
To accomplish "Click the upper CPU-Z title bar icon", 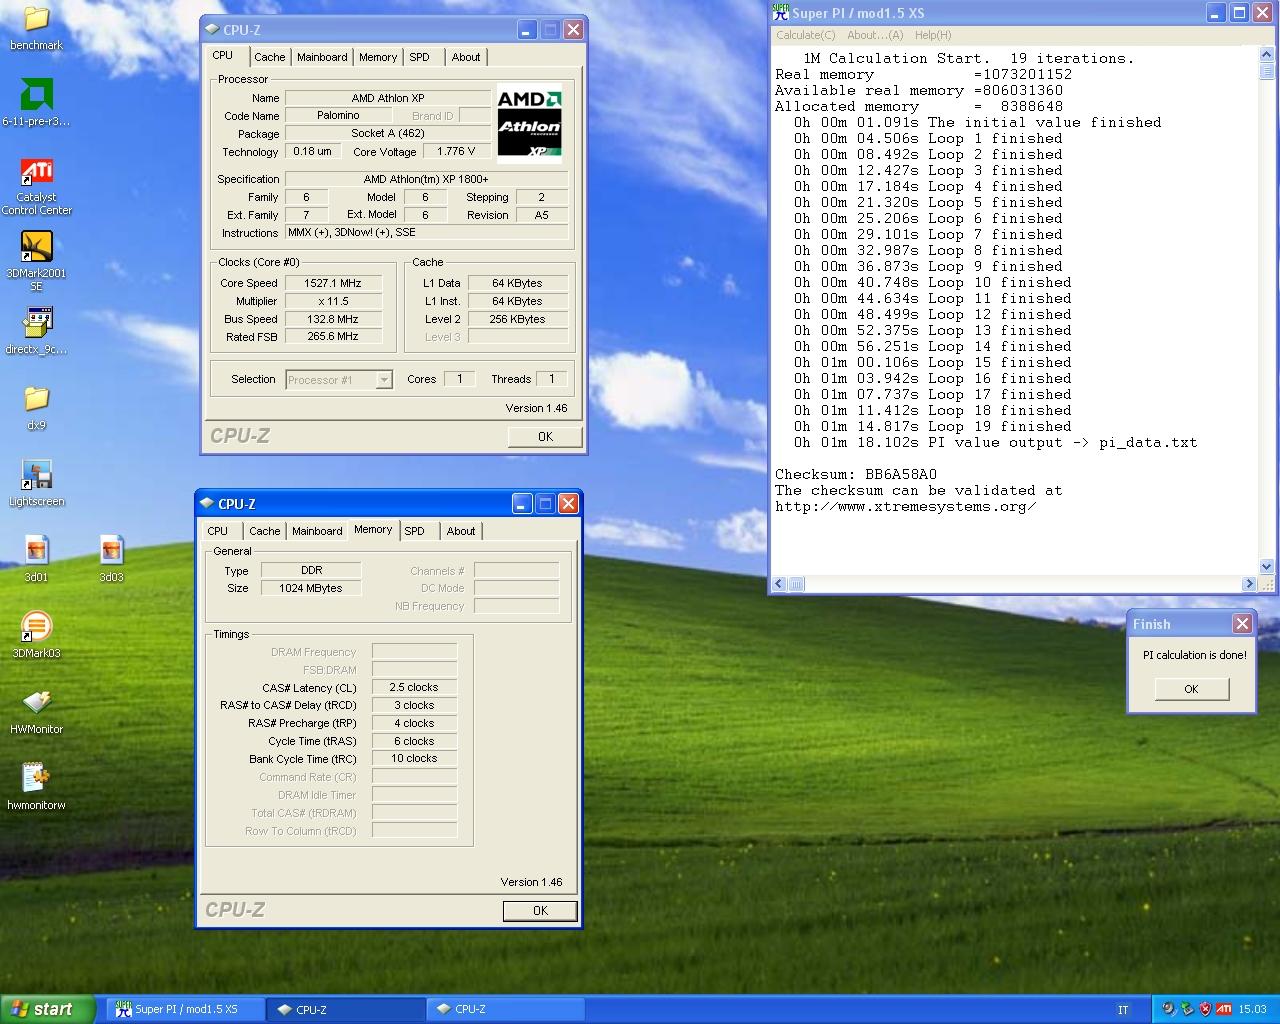I will 212,30.
